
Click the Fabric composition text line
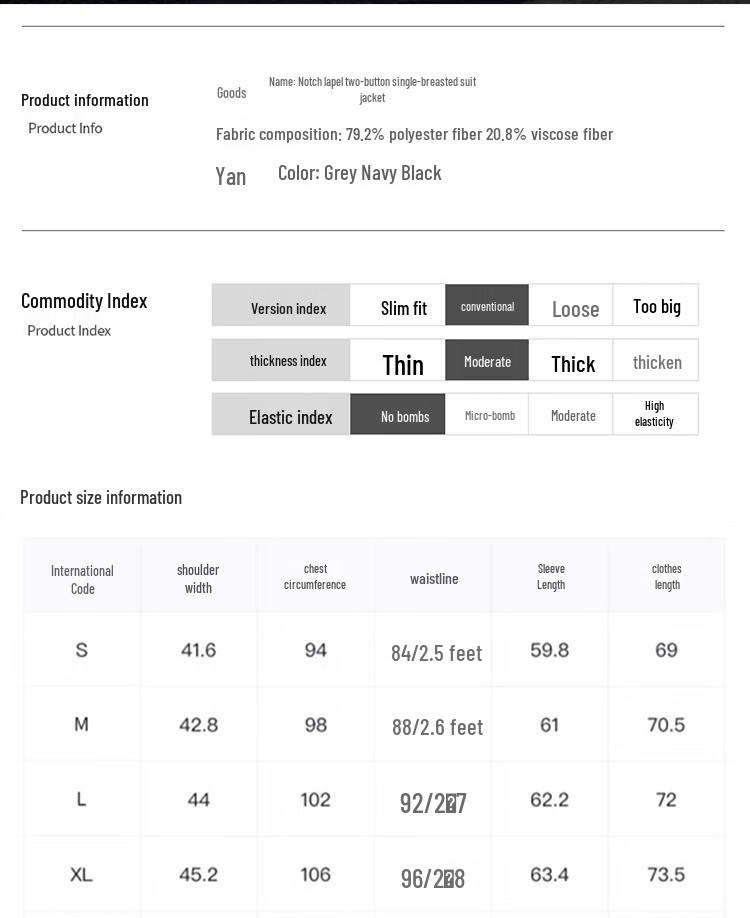point(415,135)
